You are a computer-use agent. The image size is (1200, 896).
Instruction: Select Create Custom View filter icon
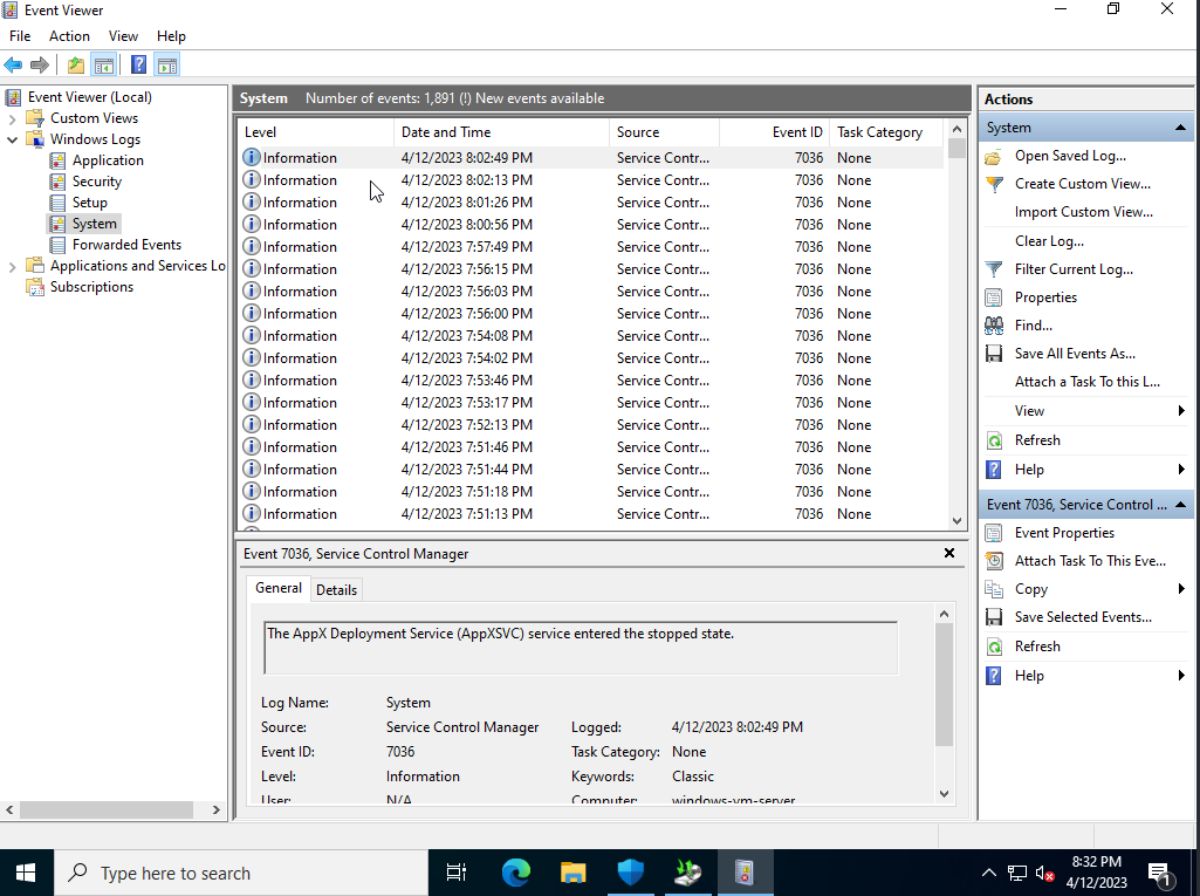993,184
